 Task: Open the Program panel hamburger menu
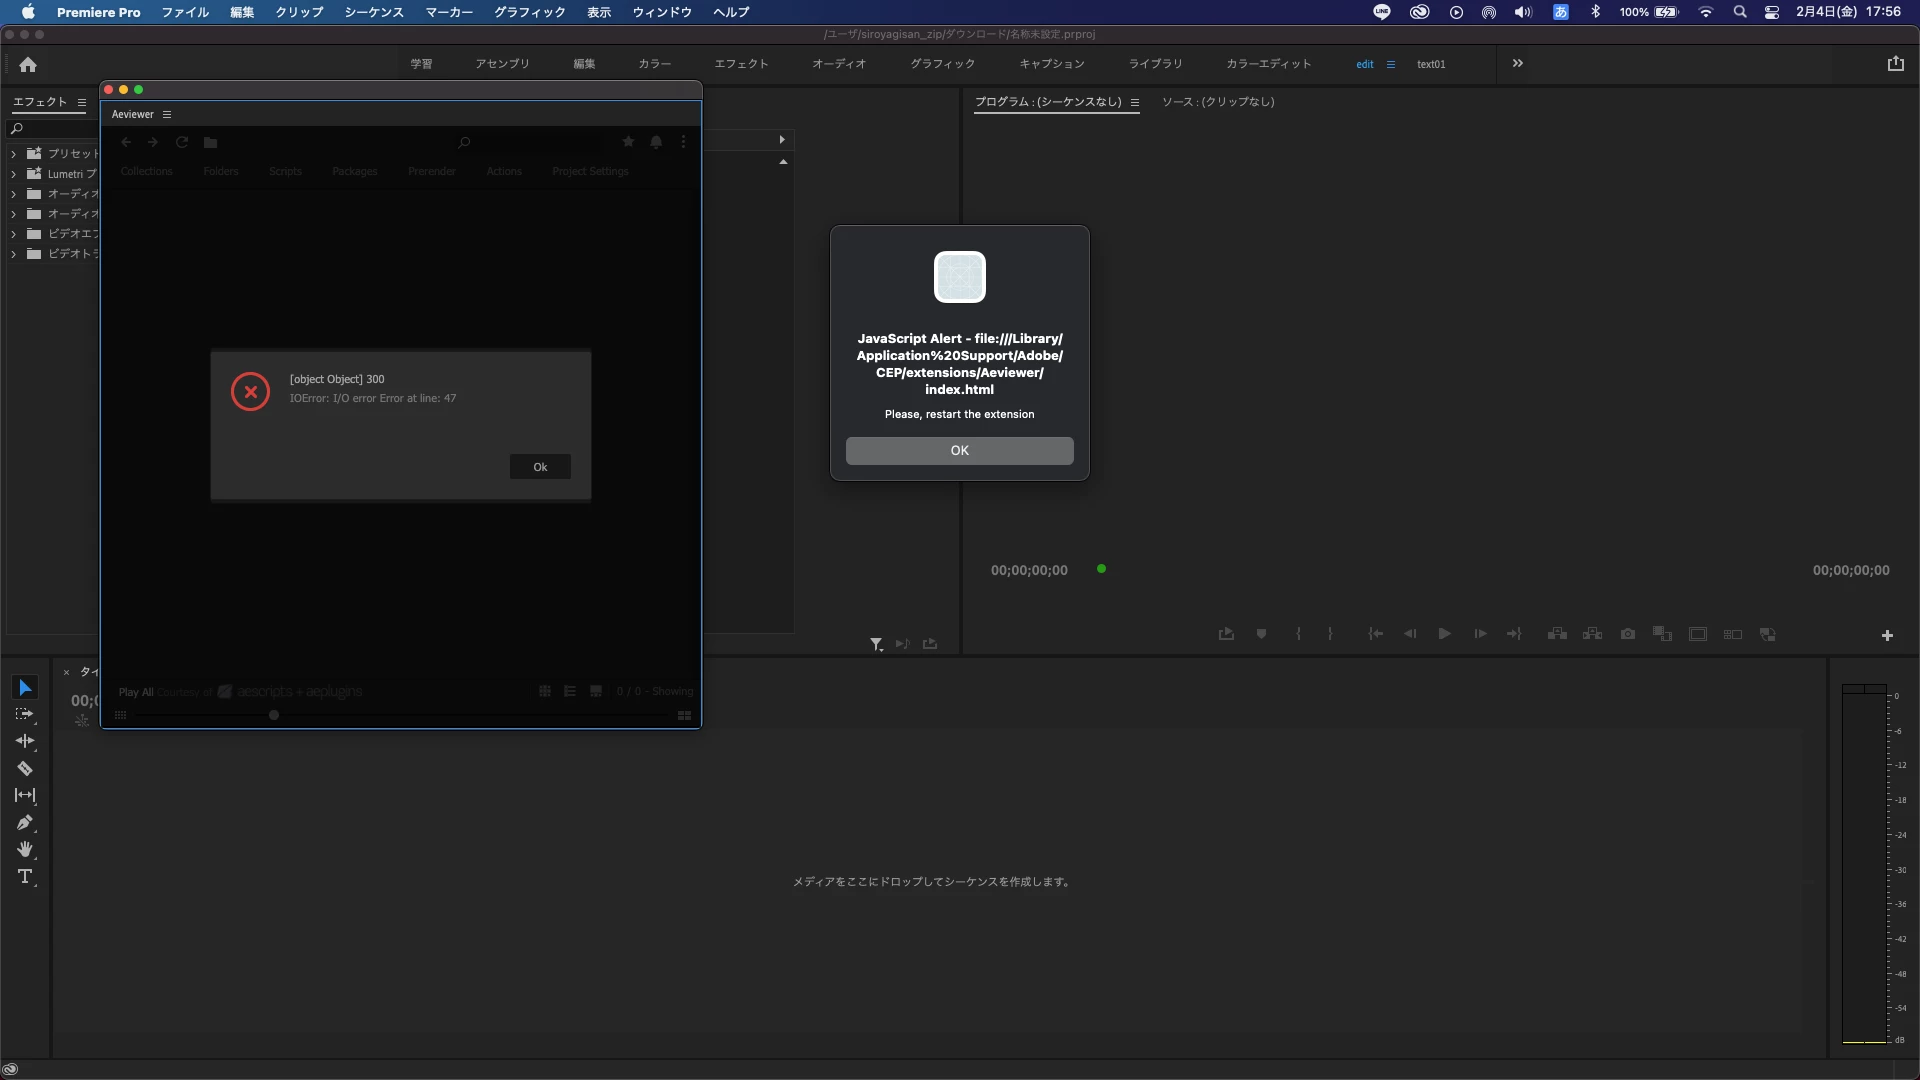[1135, 102]
